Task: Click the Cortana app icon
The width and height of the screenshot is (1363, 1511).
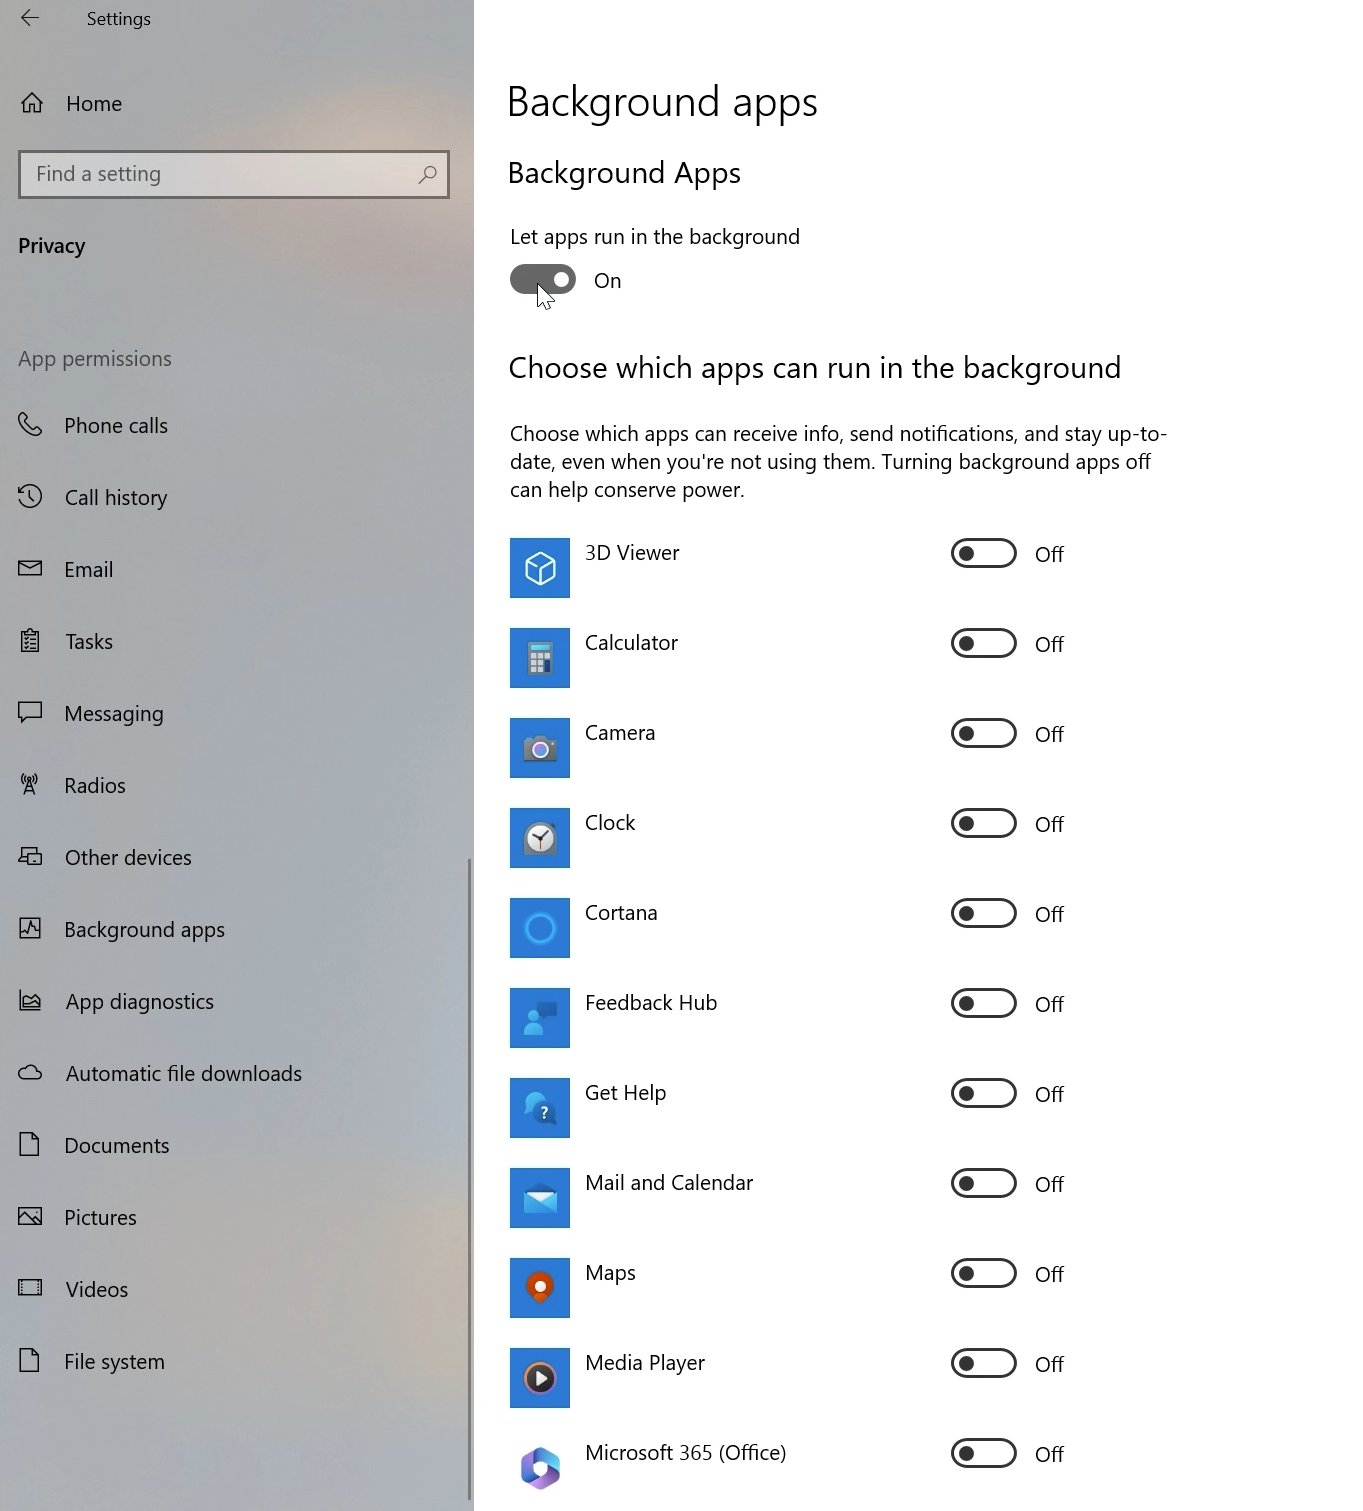Action: tap(540, 928)
